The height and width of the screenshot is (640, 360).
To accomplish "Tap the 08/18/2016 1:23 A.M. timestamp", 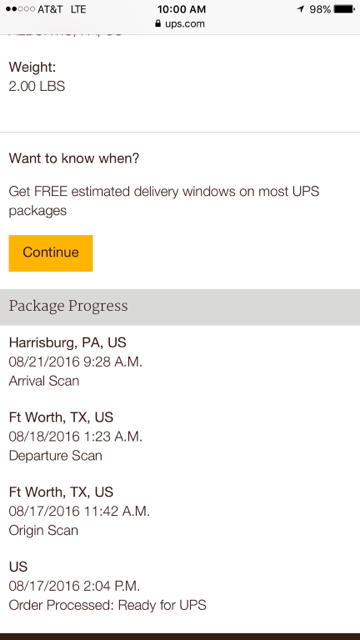I will point(76,437).
